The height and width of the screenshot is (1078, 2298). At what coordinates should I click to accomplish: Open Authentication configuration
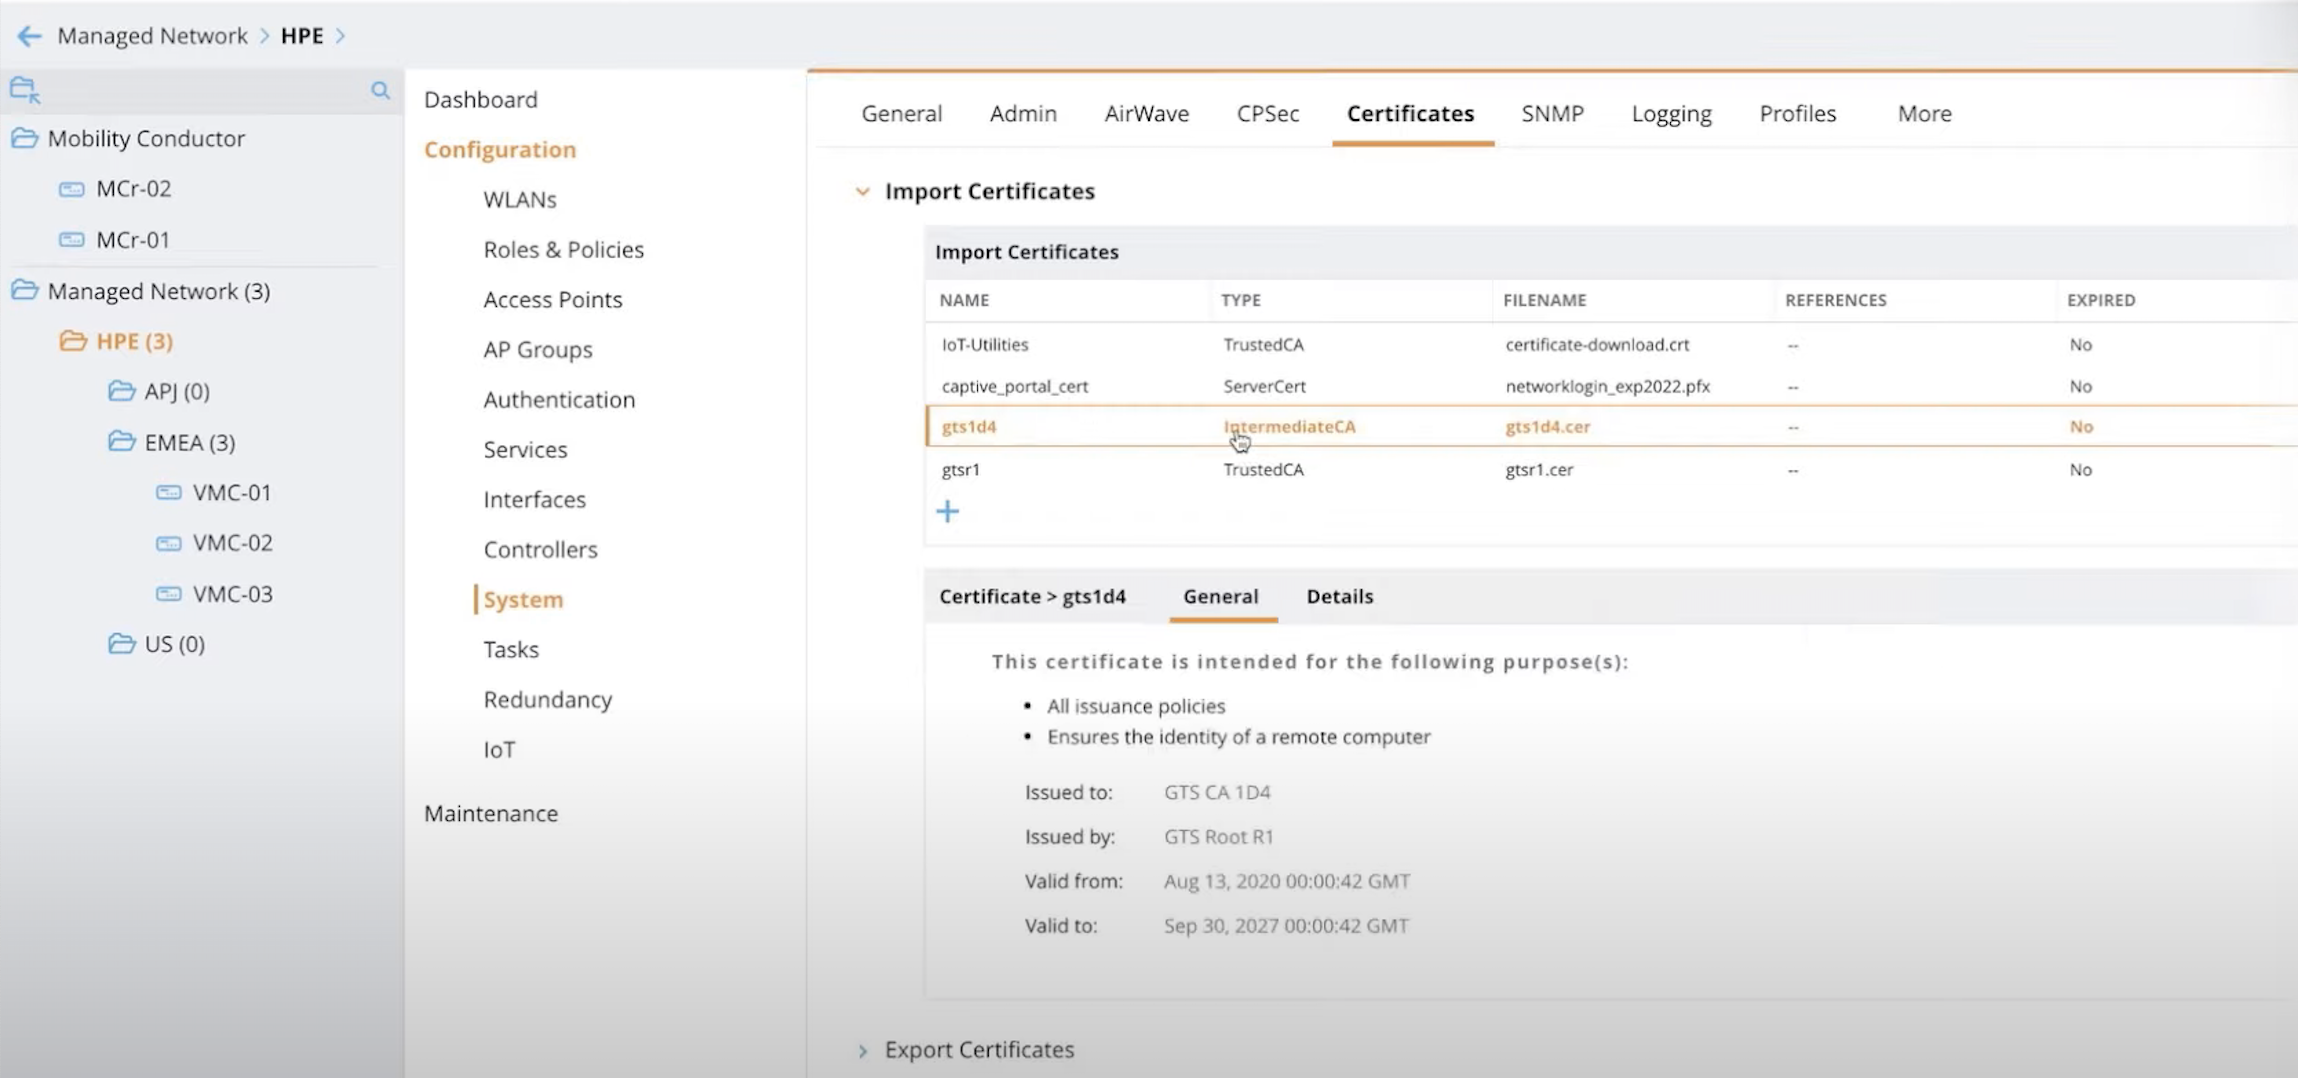point(558,400)
